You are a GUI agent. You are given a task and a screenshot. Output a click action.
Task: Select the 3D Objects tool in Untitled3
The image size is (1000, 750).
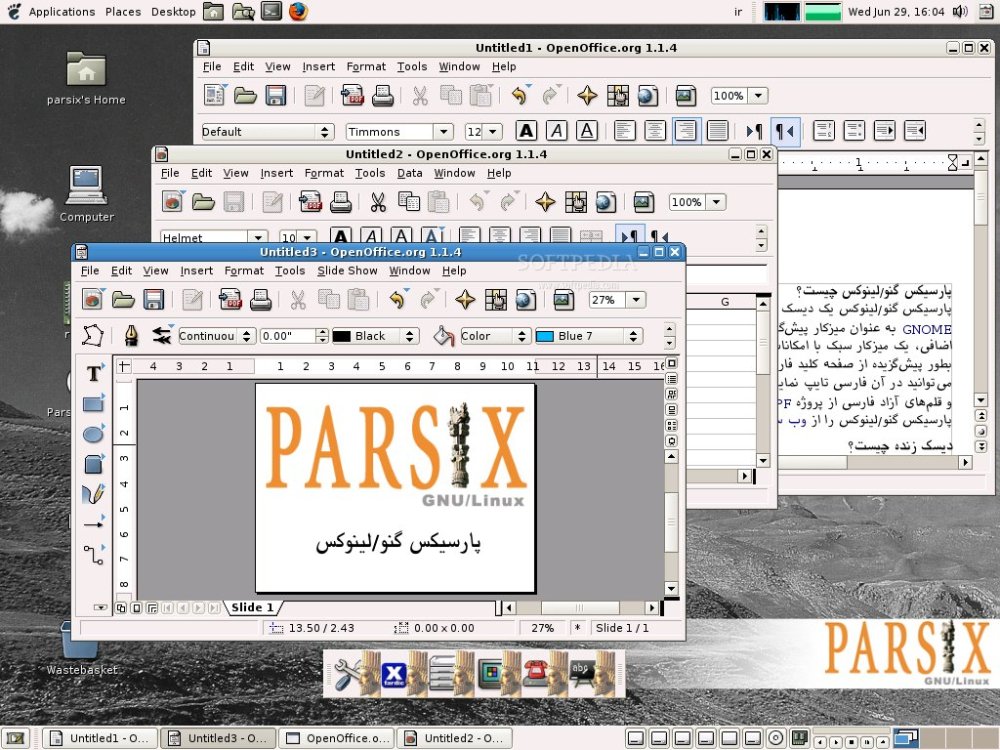[94, 464]
